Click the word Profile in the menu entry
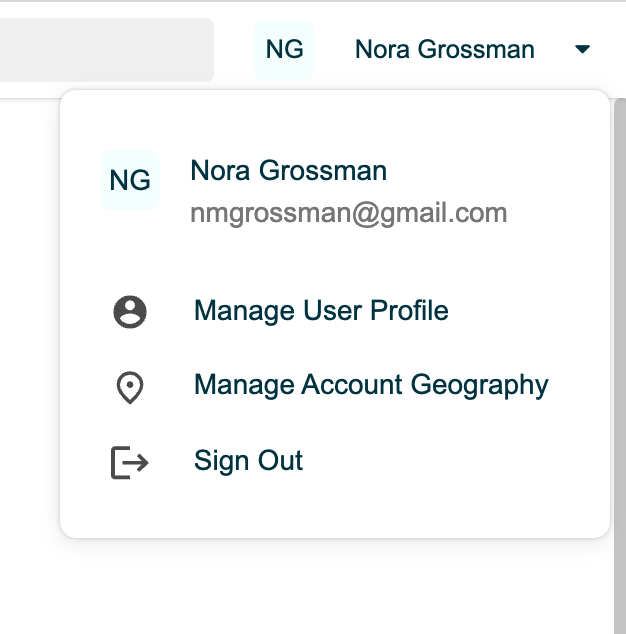Screen dimensions: 626x634 click(409, 311)
